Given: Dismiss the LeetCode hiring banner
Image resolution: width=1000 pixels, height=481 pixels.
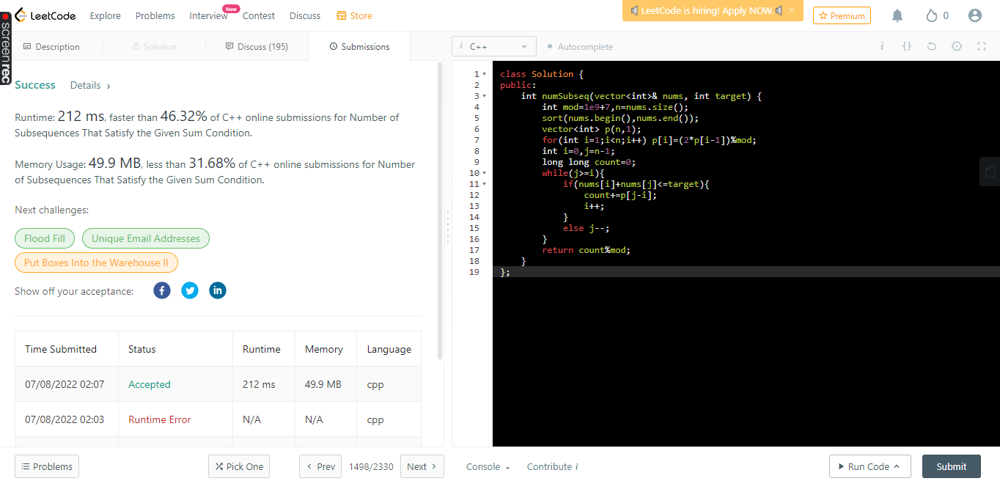Looking at the screenshot, I should pos(791,11).
